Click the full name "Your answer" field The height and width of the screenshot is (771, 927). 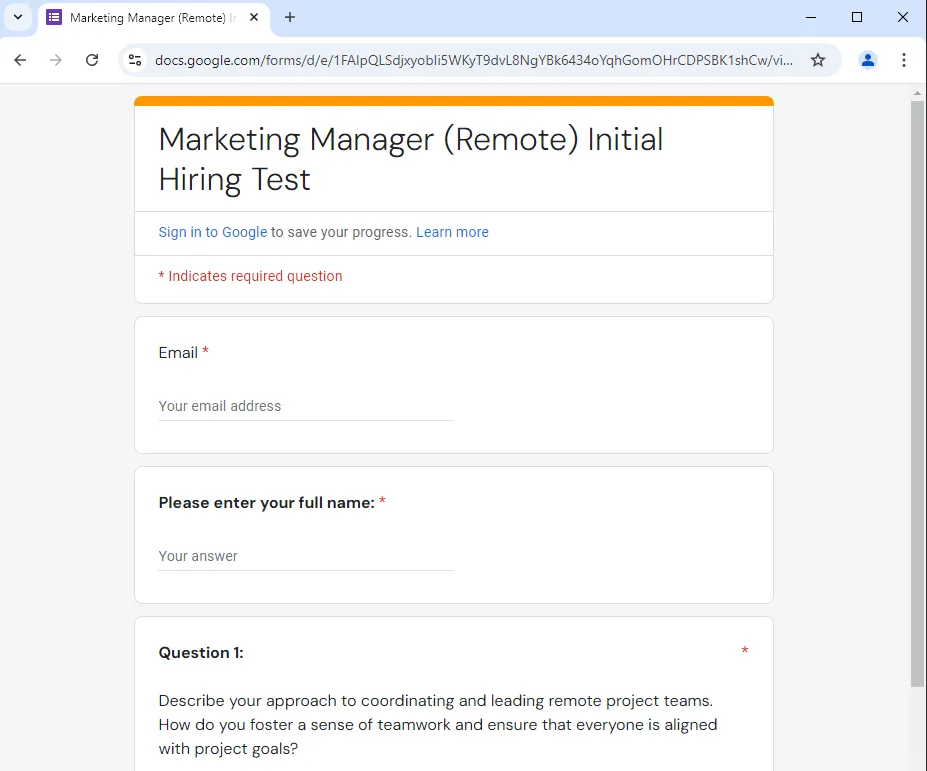305,556
